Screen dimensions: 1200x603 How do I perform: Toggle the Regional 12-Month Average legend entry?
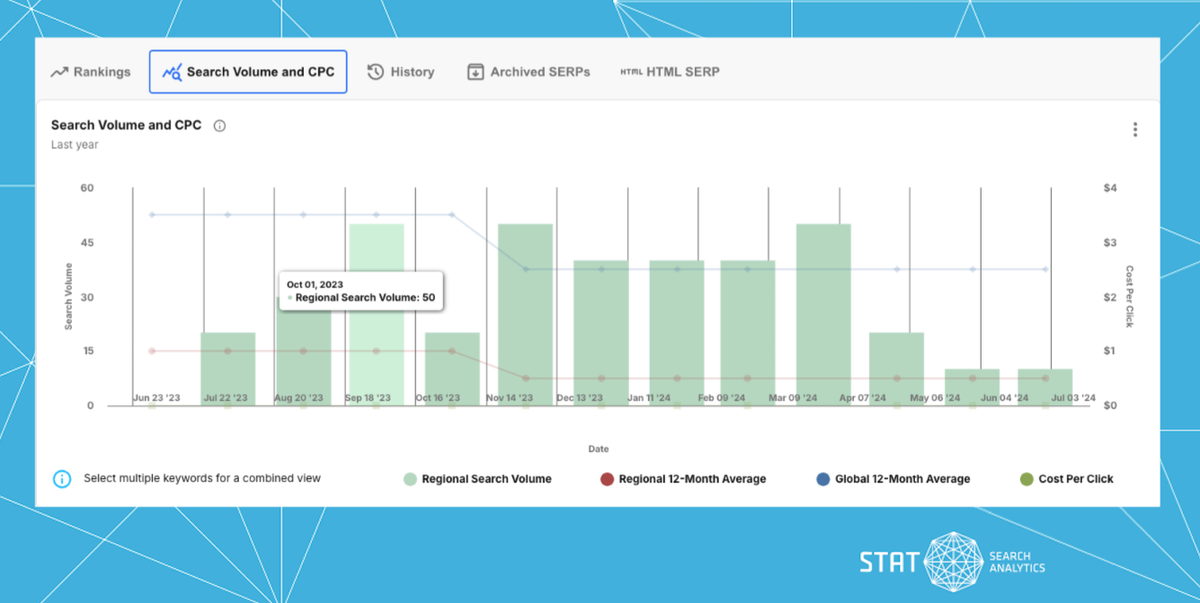[x=684, y=478]
